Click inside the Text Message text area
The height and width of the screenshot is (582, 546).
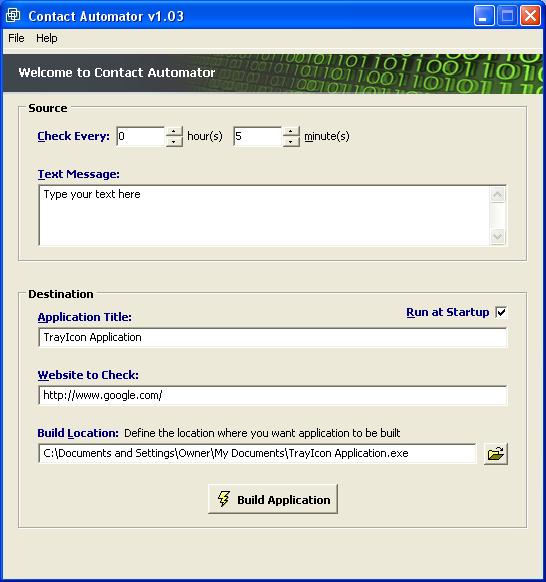264,216
